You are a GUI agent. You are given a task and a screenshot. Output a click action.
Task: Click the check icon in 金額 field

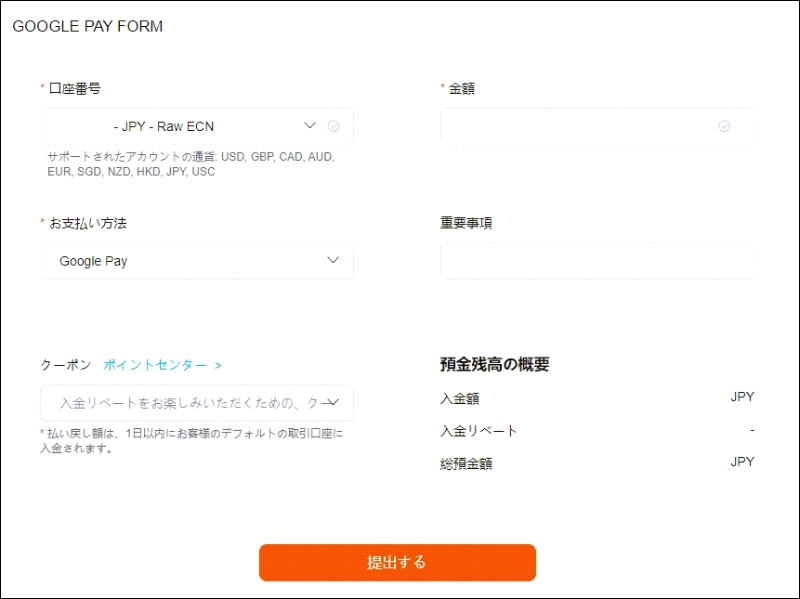coord(724,126)
